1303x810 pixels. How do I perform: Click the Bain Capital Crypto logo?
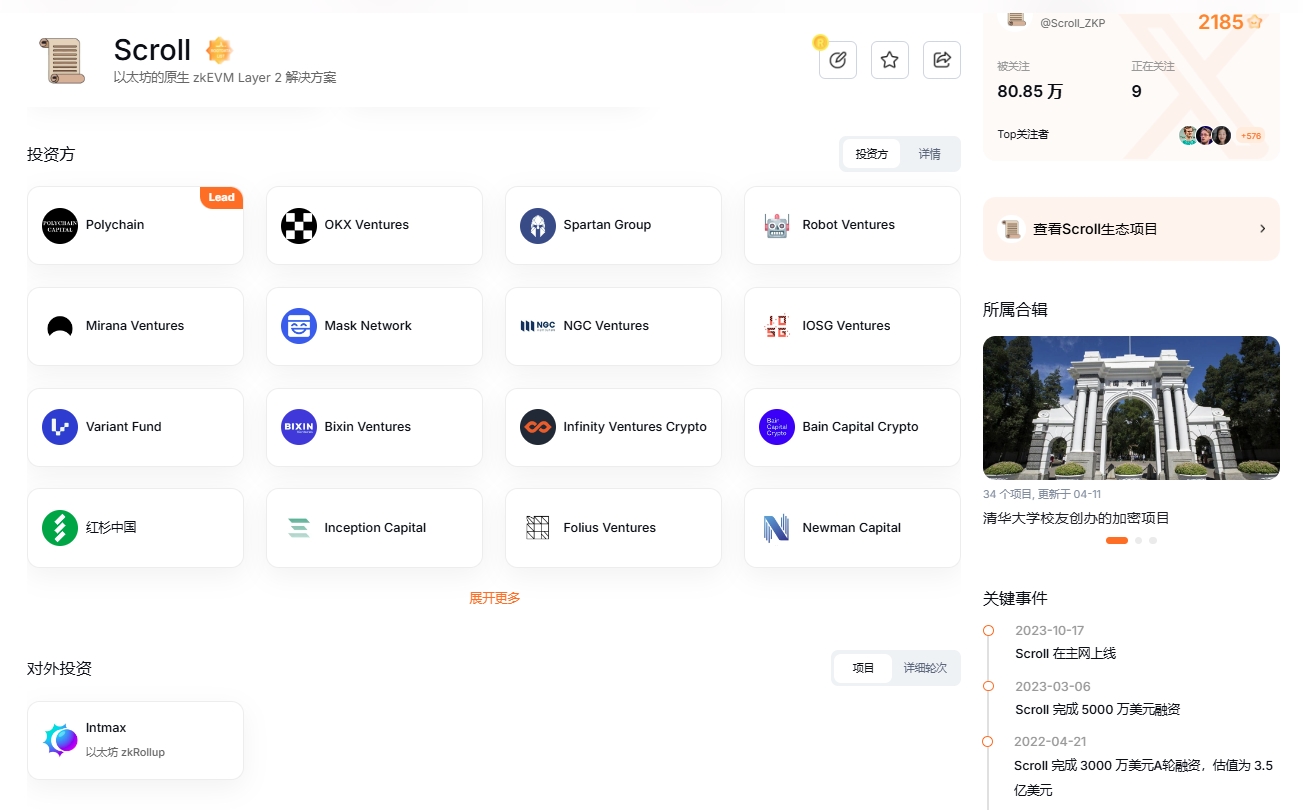777,427
